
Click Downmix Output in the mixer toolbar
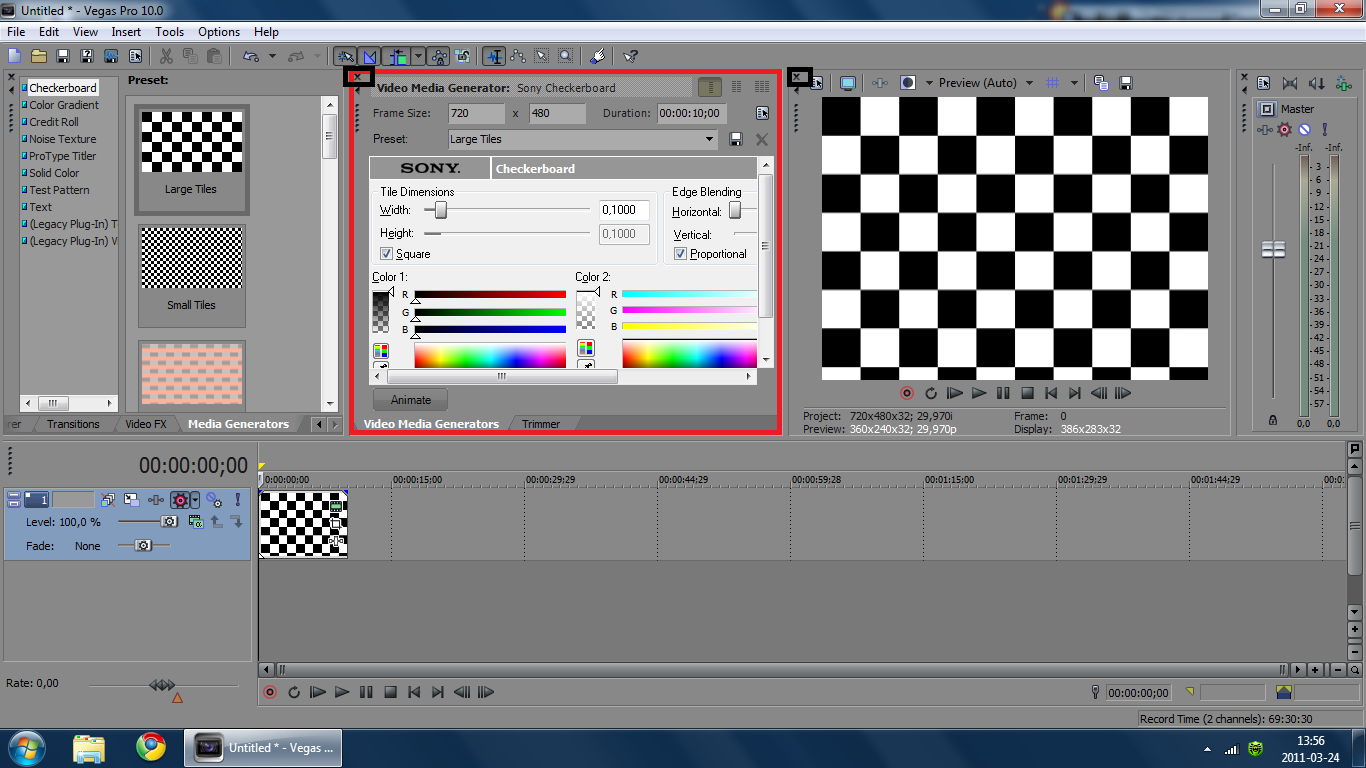1290,84
